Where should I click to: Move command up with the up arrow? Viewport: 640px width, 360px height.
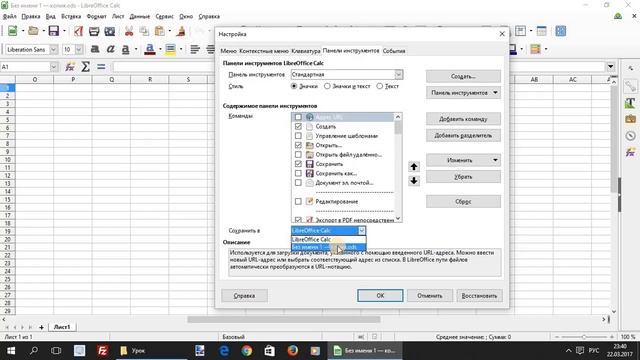tap(413, 167)
